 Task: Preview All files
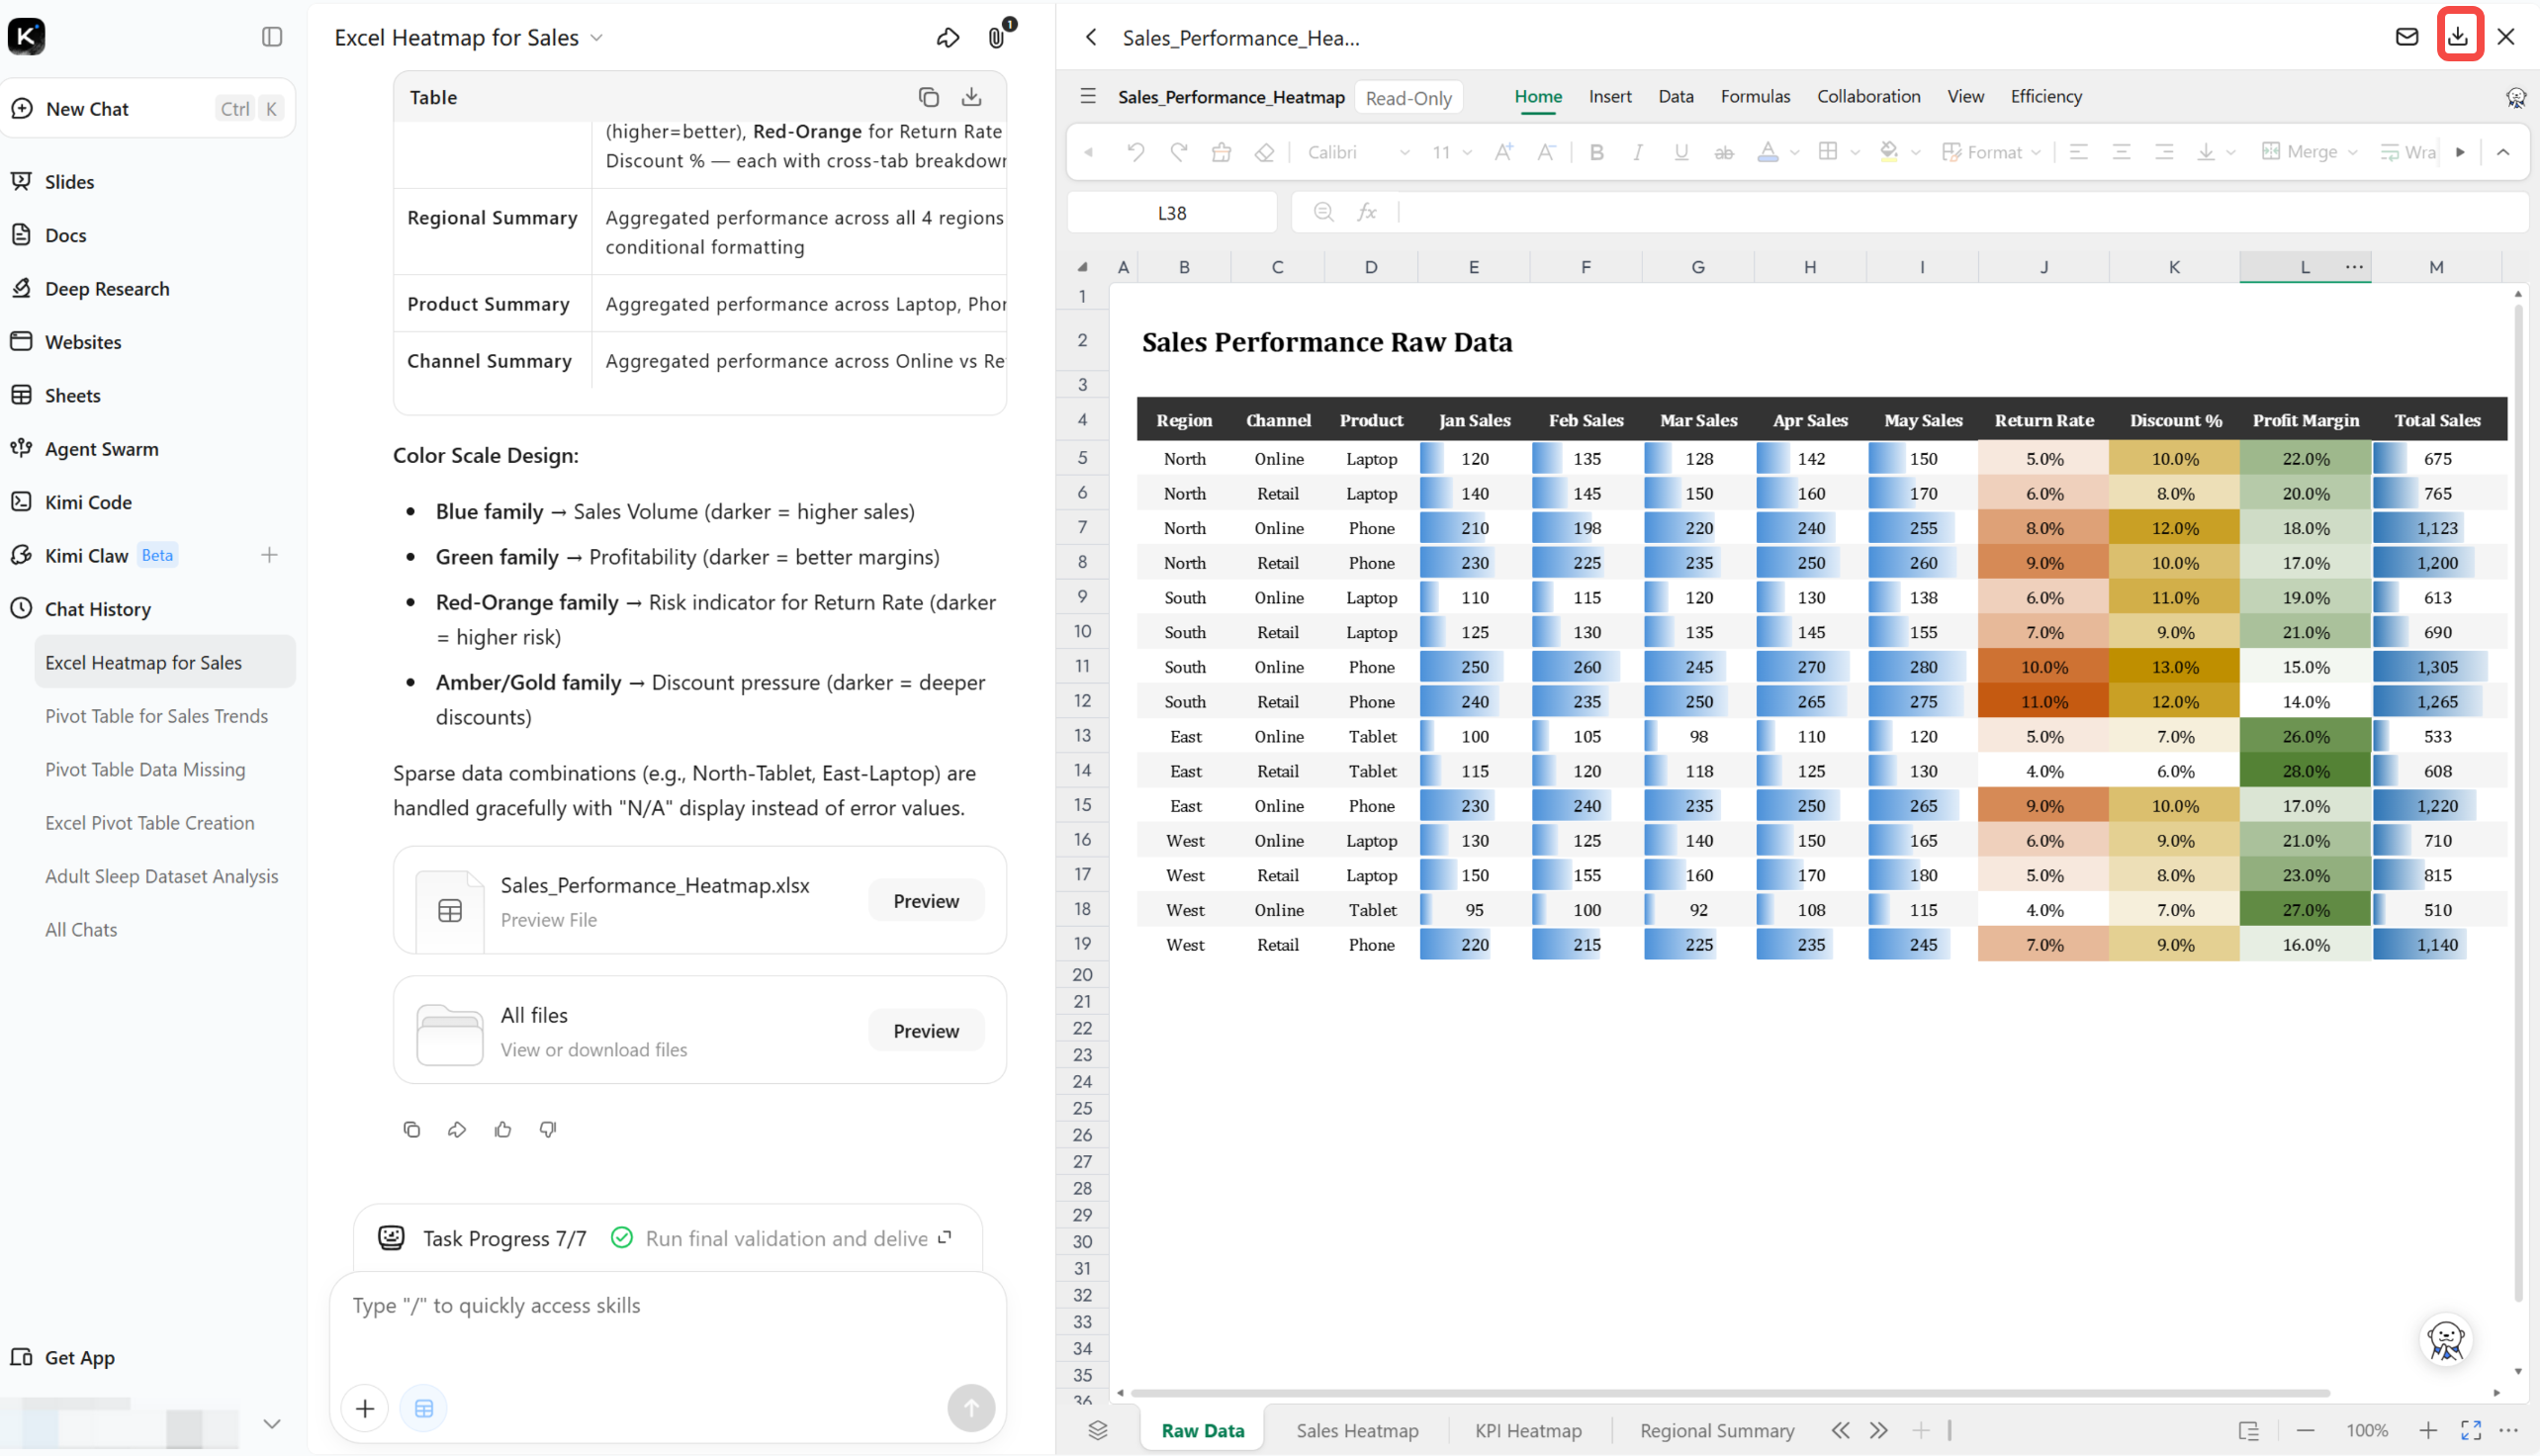926,1030
